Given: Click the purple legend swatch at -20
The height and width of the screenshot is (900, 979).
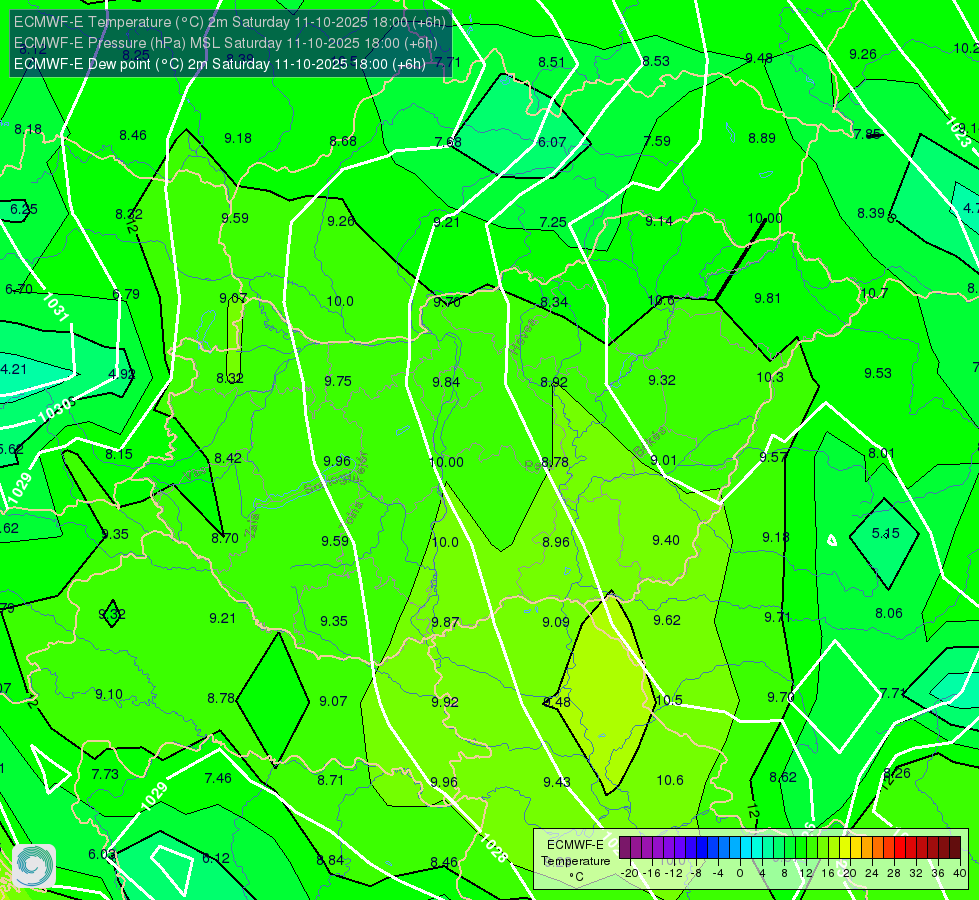Looking at the screenshot, I should 626,848.
